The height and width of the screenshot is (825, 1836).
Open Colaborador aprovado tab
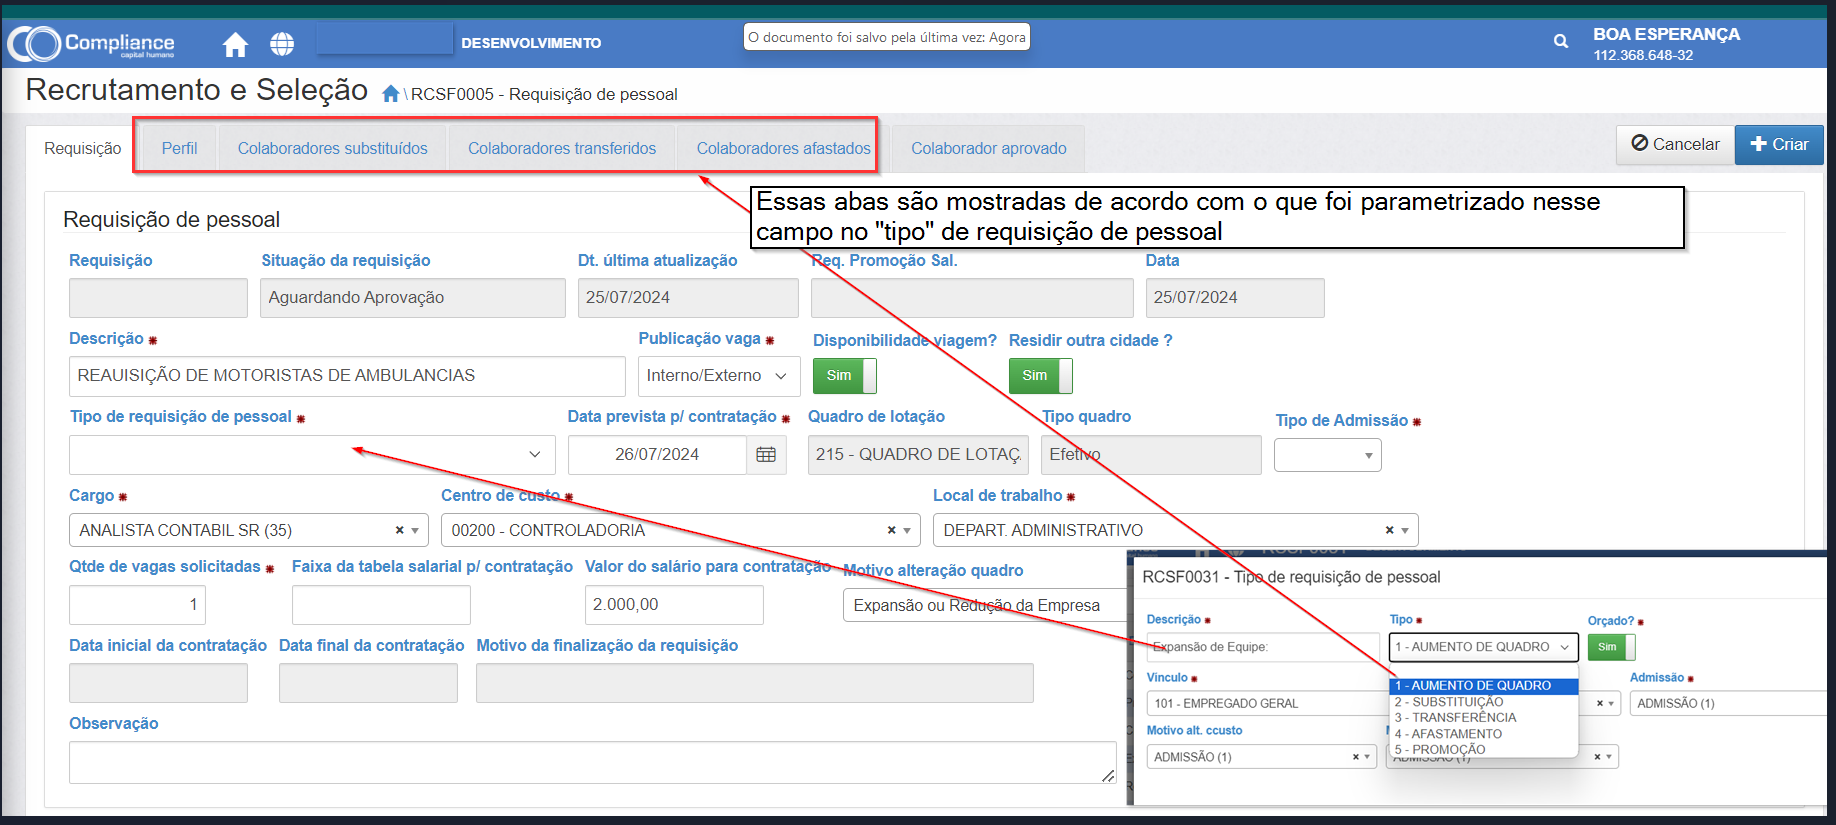click(988, 148)
